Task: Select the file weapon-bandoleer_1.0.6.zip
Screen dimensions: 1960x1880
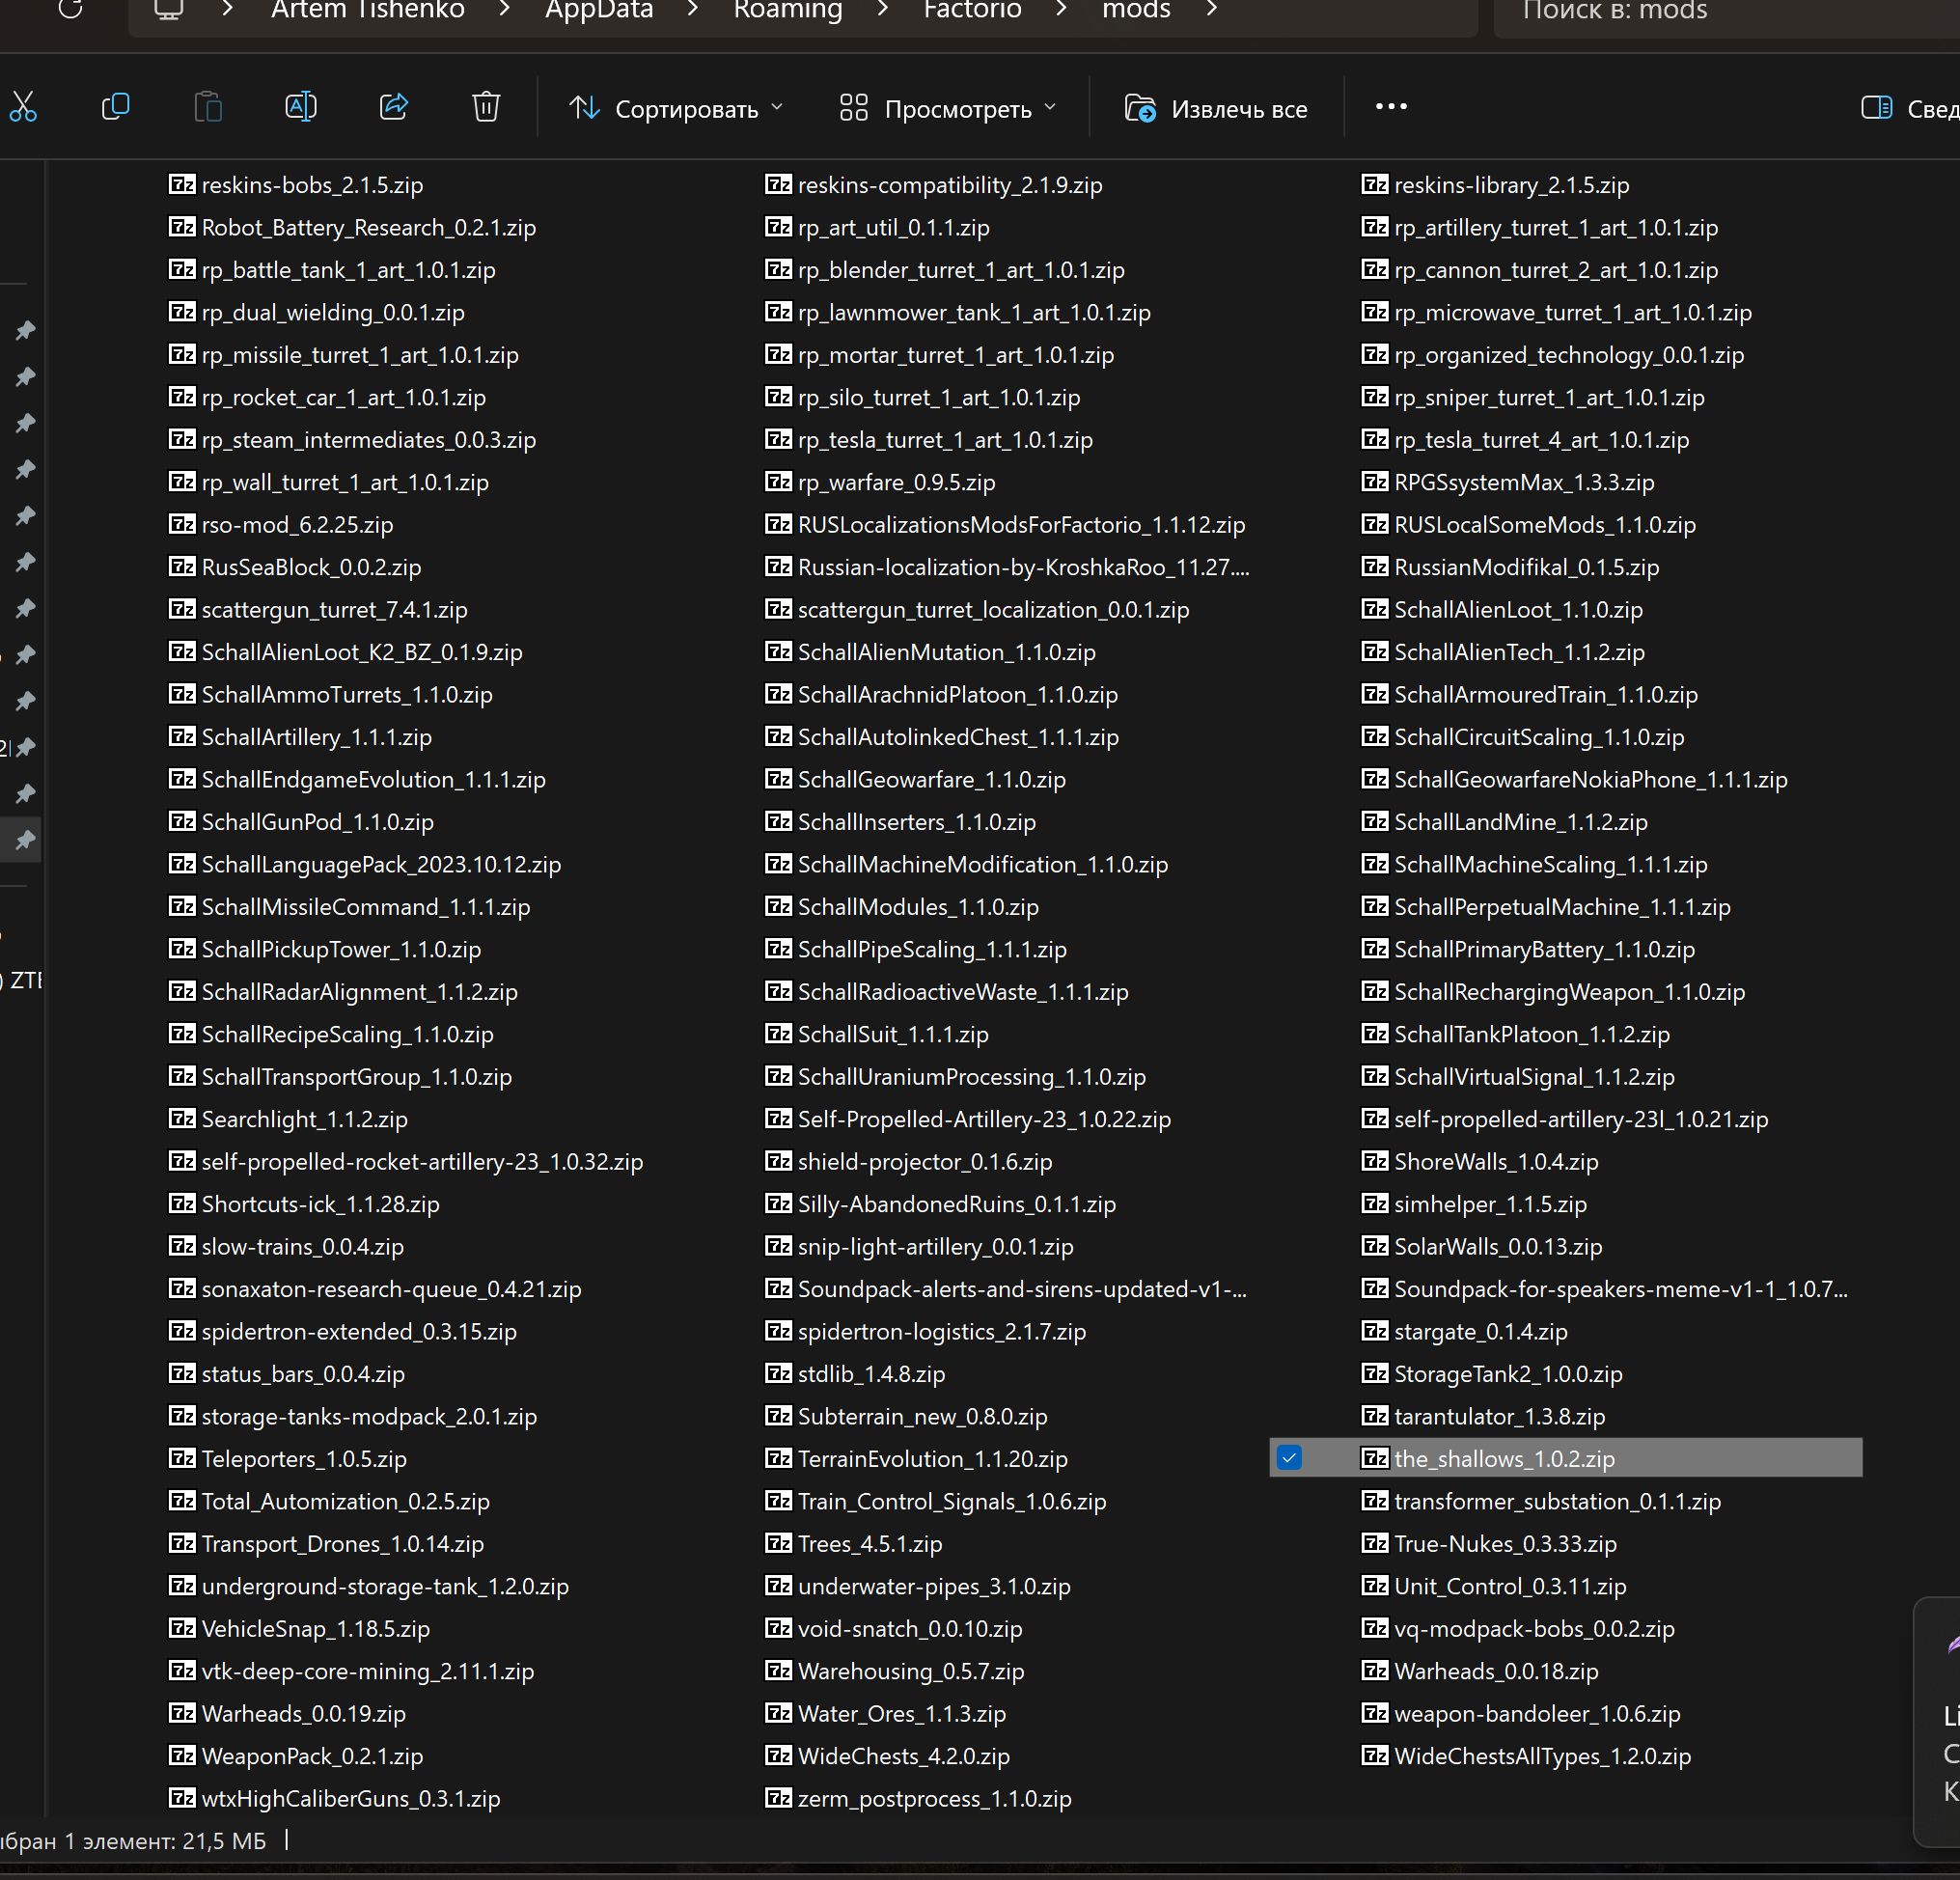Action: click(1537, 1713)
